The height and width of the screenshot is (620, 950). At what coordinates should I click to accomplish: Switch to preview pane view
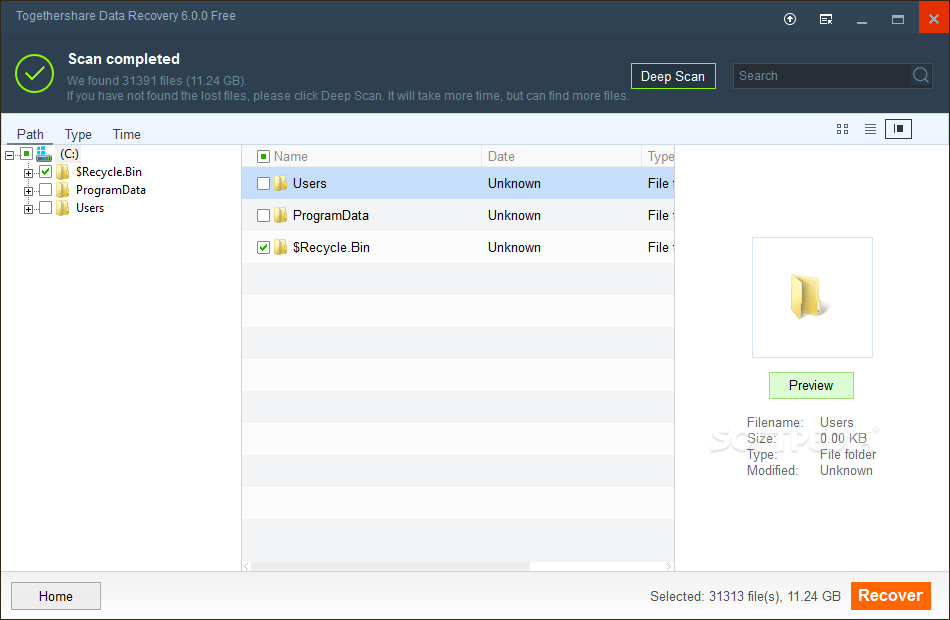[x=898, y=128]
